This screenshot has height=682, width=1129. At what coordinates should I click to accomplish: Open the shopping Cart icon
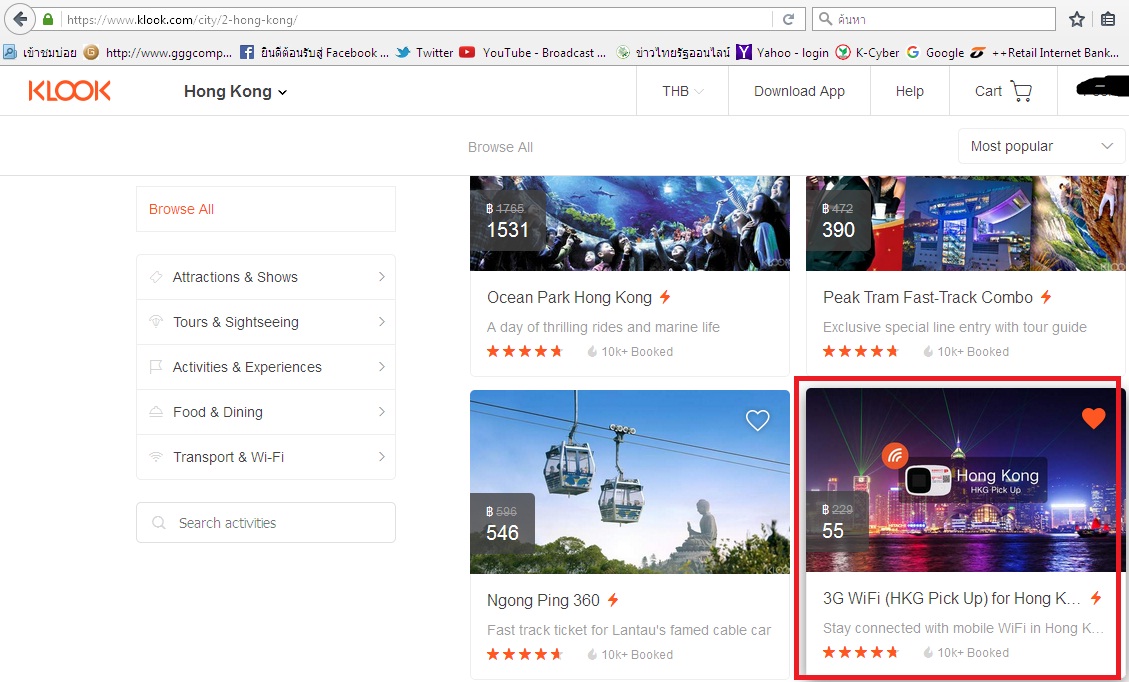tap(1020, 91)
